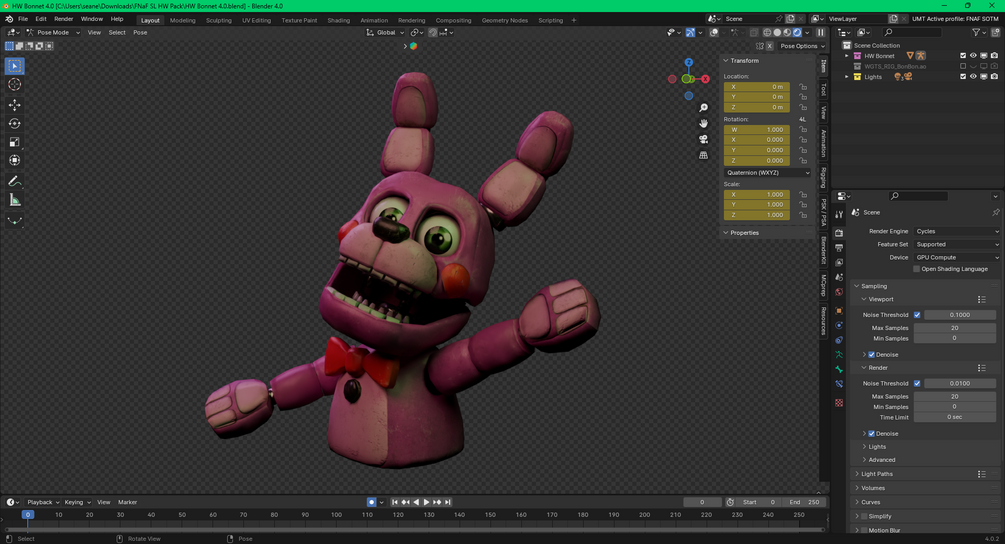Screen dimensions: 1005x544
Task: Open Quaternion (WXYZ) rotation mode dropdown
Action: 768,172
